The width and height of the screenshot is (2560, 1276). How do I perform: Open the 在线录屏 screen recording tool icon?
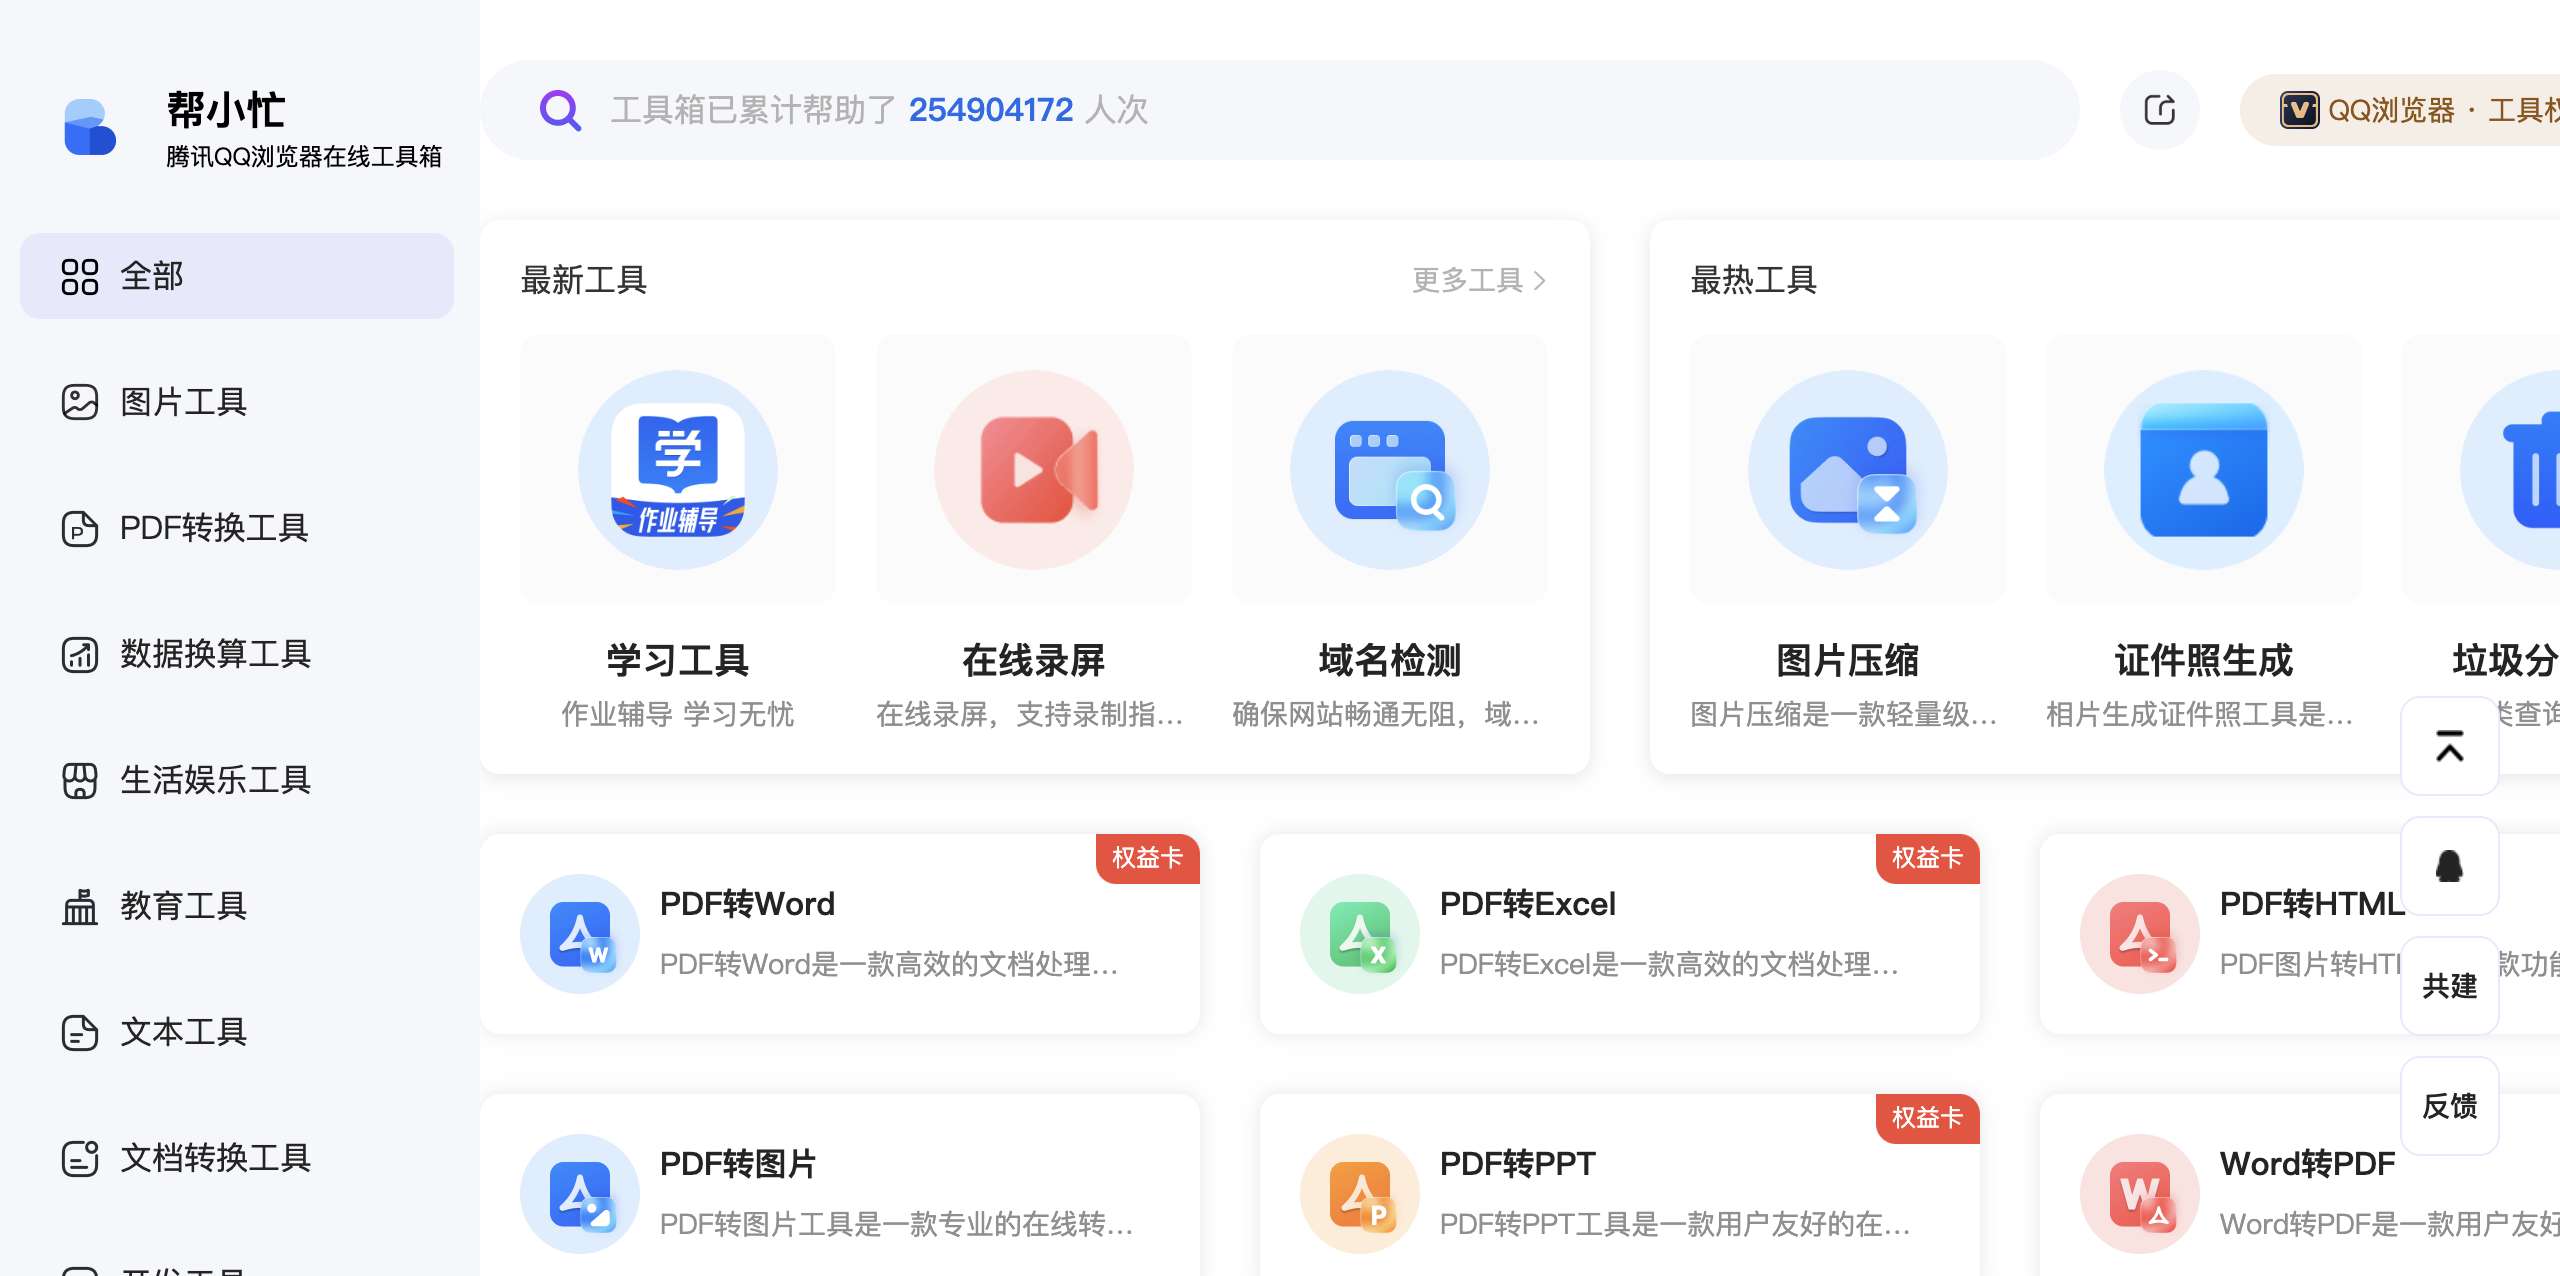pyautogui.click(x=1033, y=469)
